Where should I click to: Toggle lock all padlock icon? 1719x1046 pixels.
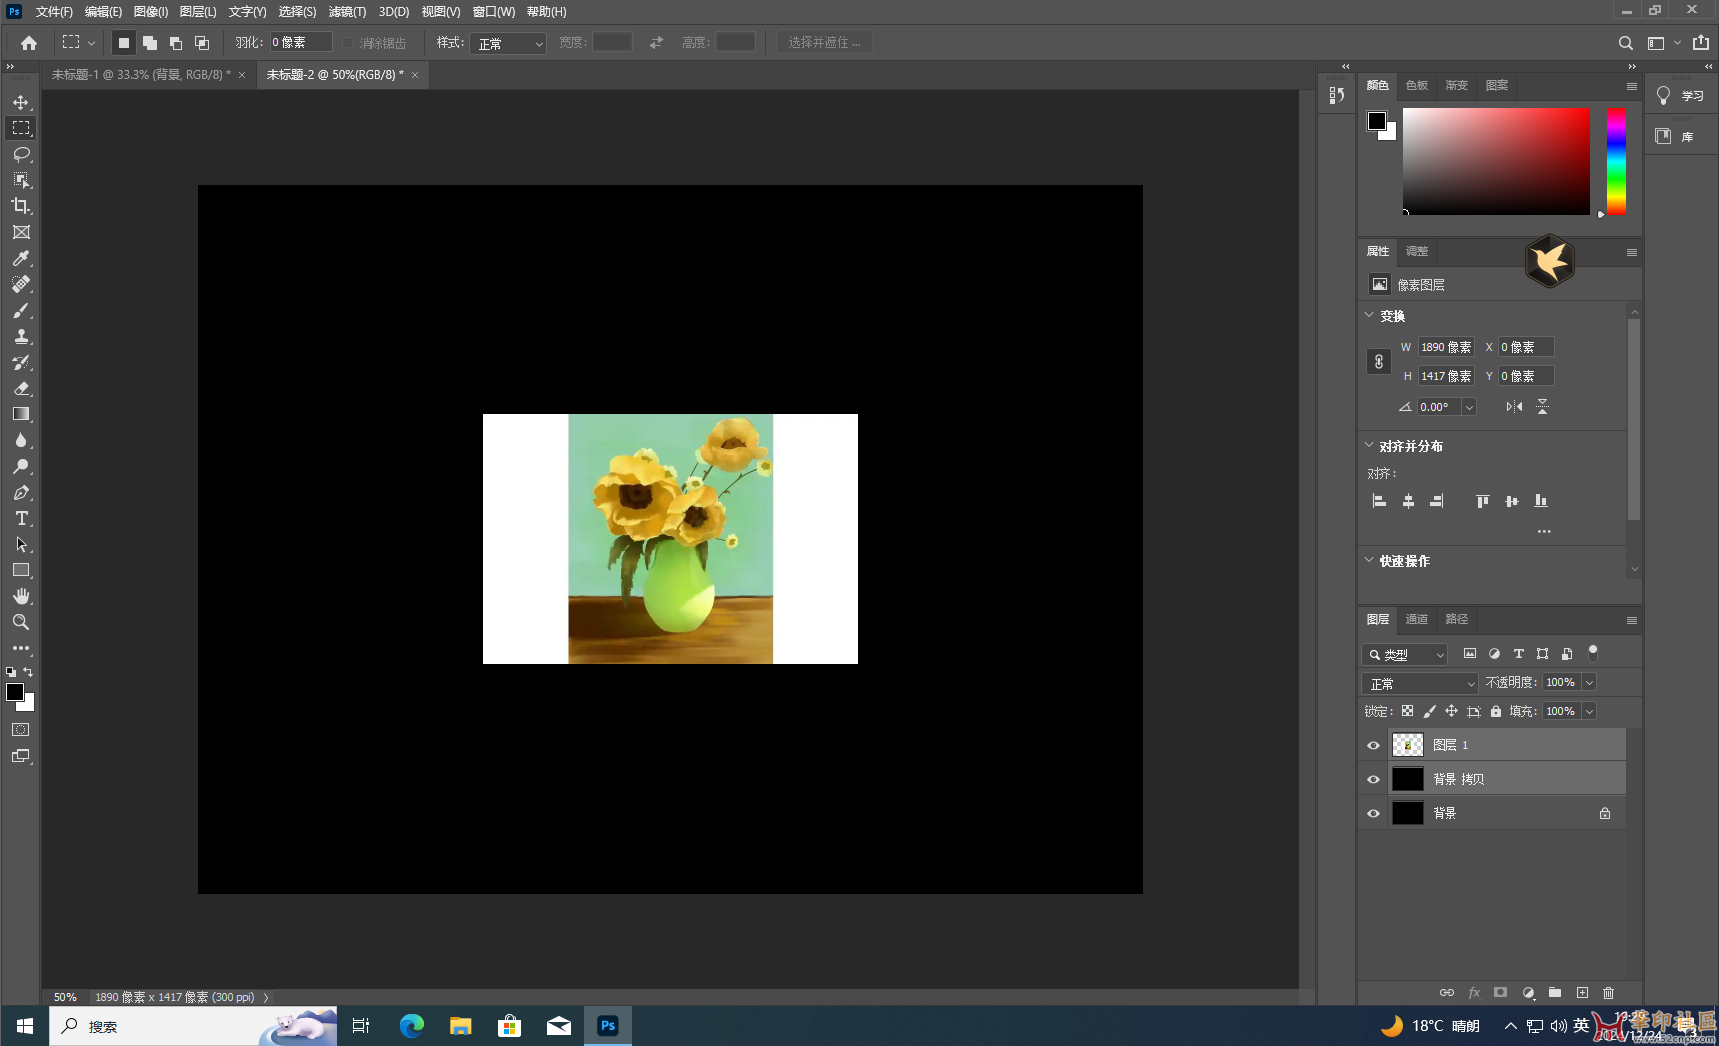tap(1496, 711)
